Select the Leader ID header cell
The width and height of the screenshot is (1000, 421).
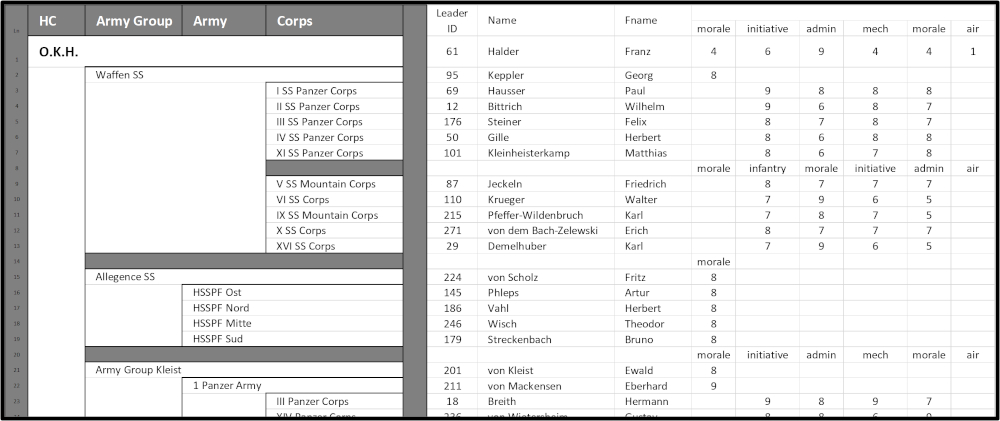(x=452, y=20)
